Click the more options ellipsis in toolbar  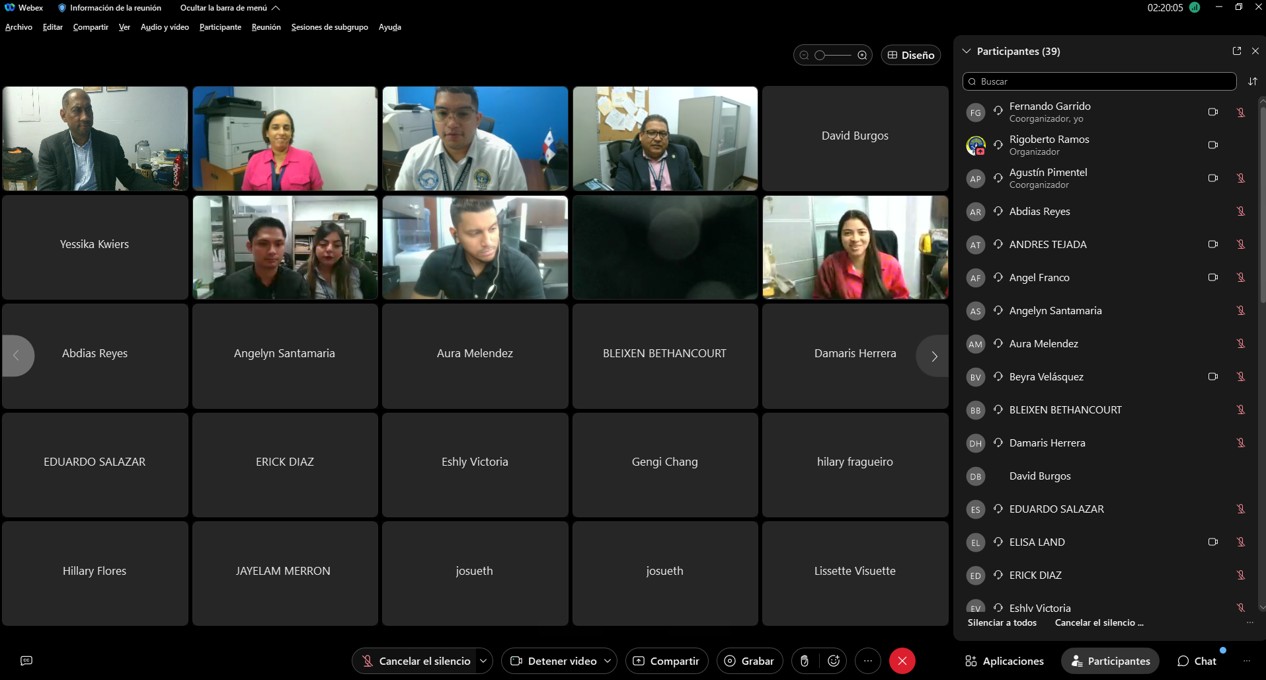pos(868,661)
